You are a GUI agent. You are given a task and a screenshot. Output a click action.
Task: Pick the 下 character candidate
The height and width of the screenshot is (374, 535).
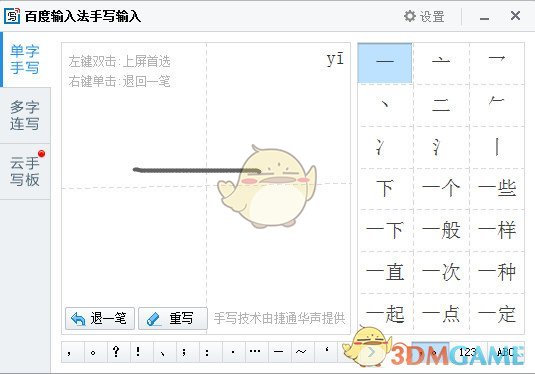[x=385, y=189]
